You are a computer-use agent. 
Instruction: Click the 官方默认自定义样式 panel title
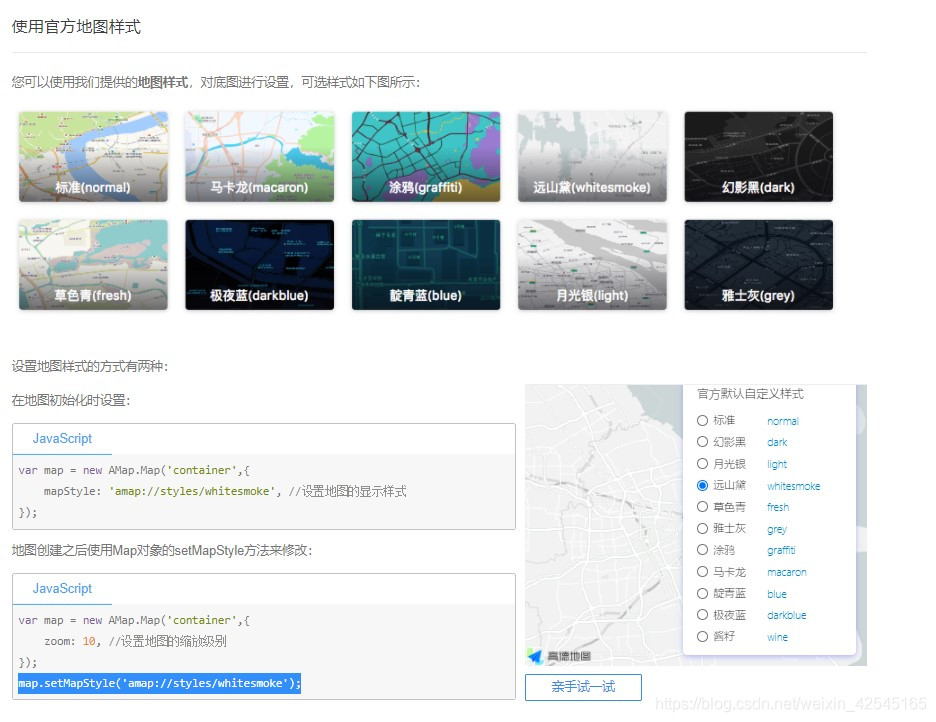[750, 394]
